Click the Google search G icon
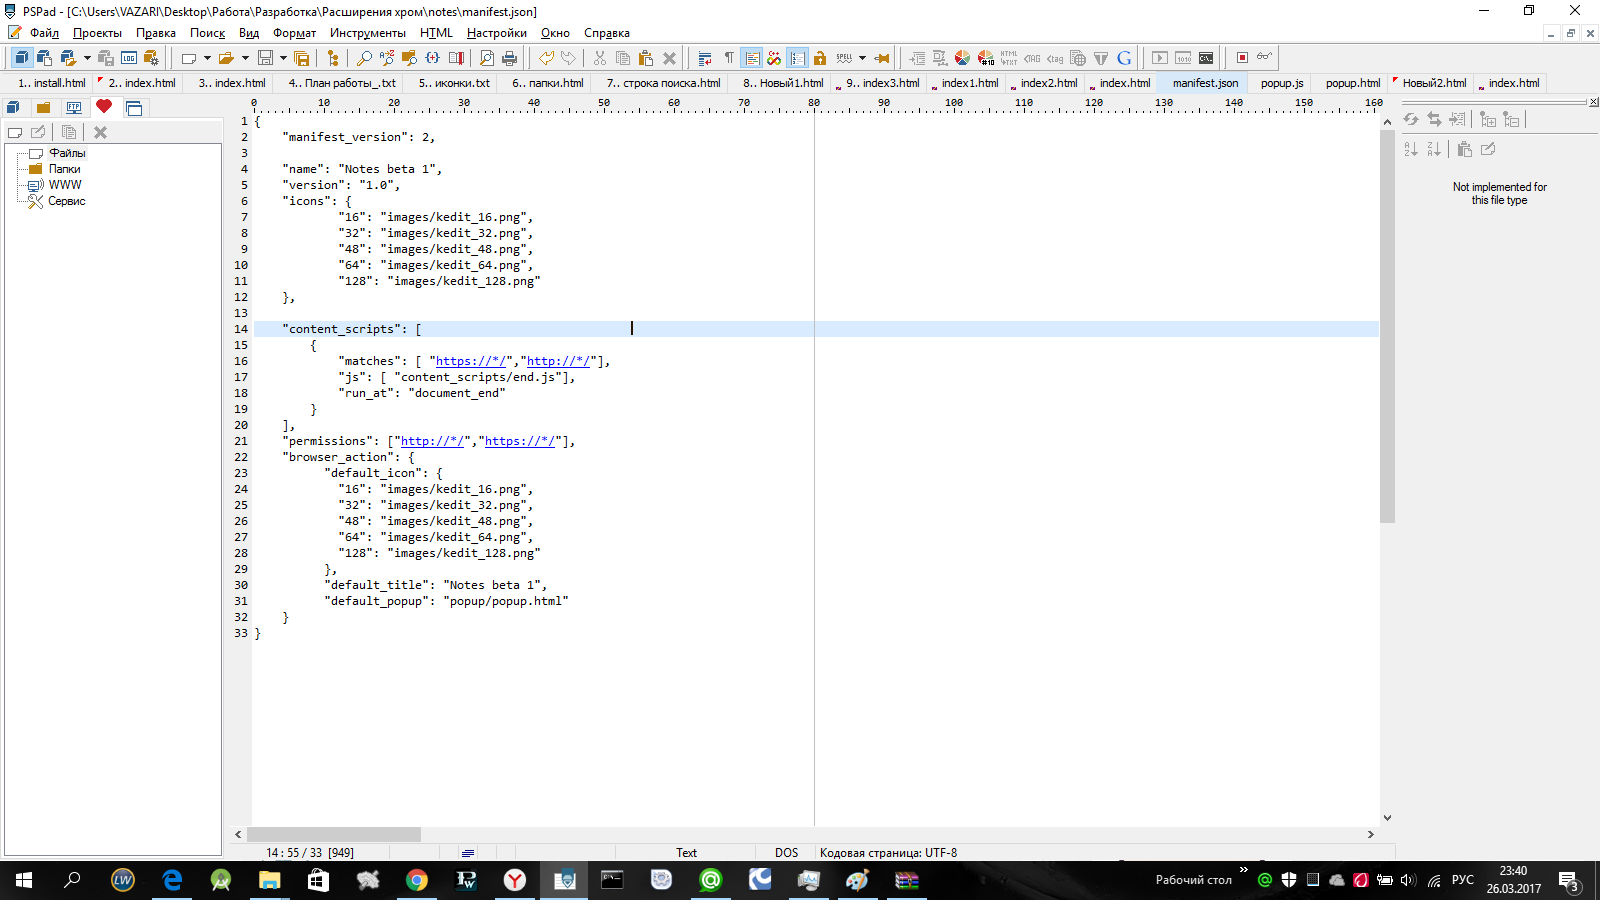The width and height of the screenshot is (1600, 900). click(x=1124, y=58)
